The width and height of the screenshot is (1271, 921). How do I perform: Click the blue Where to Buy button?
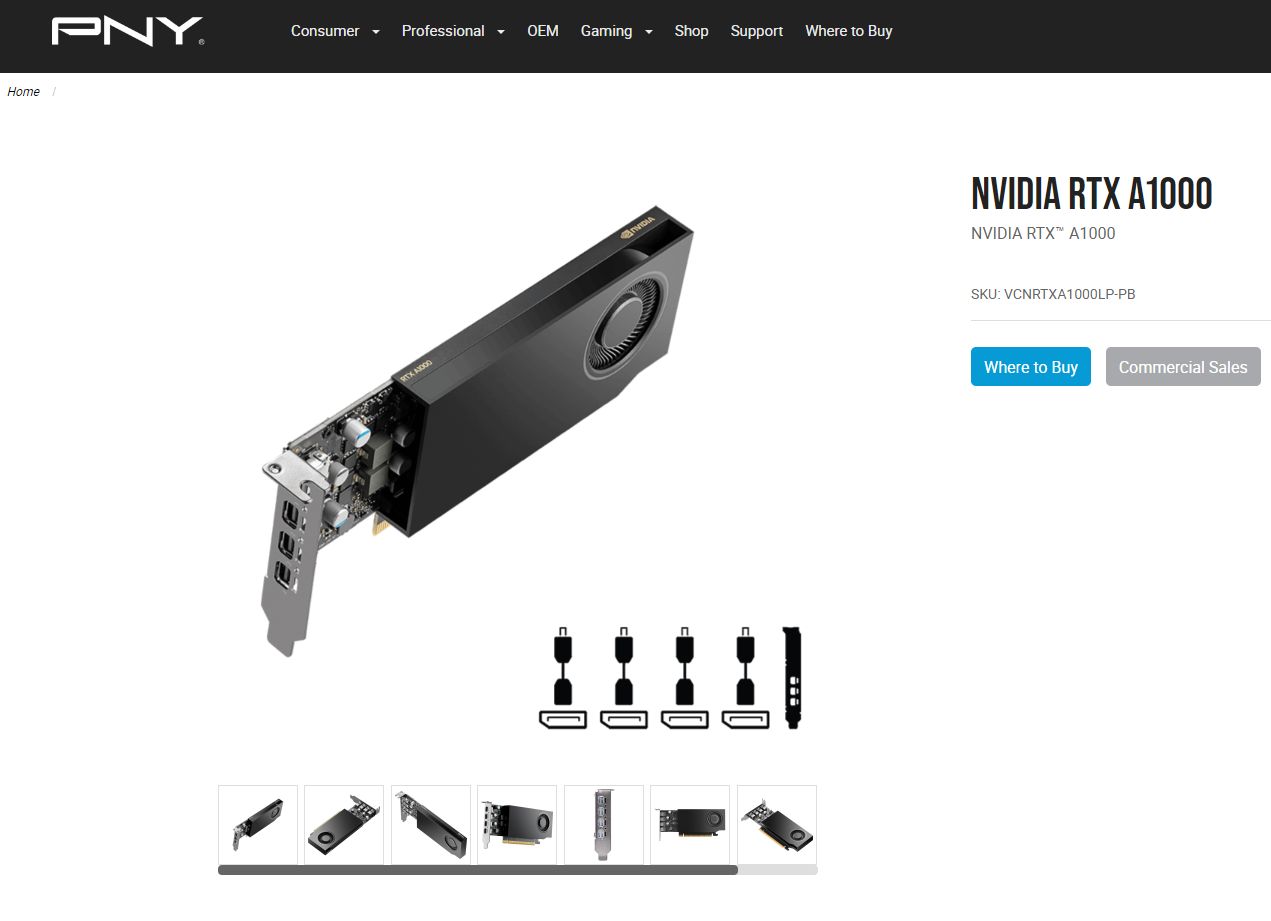coord(1031,367)
